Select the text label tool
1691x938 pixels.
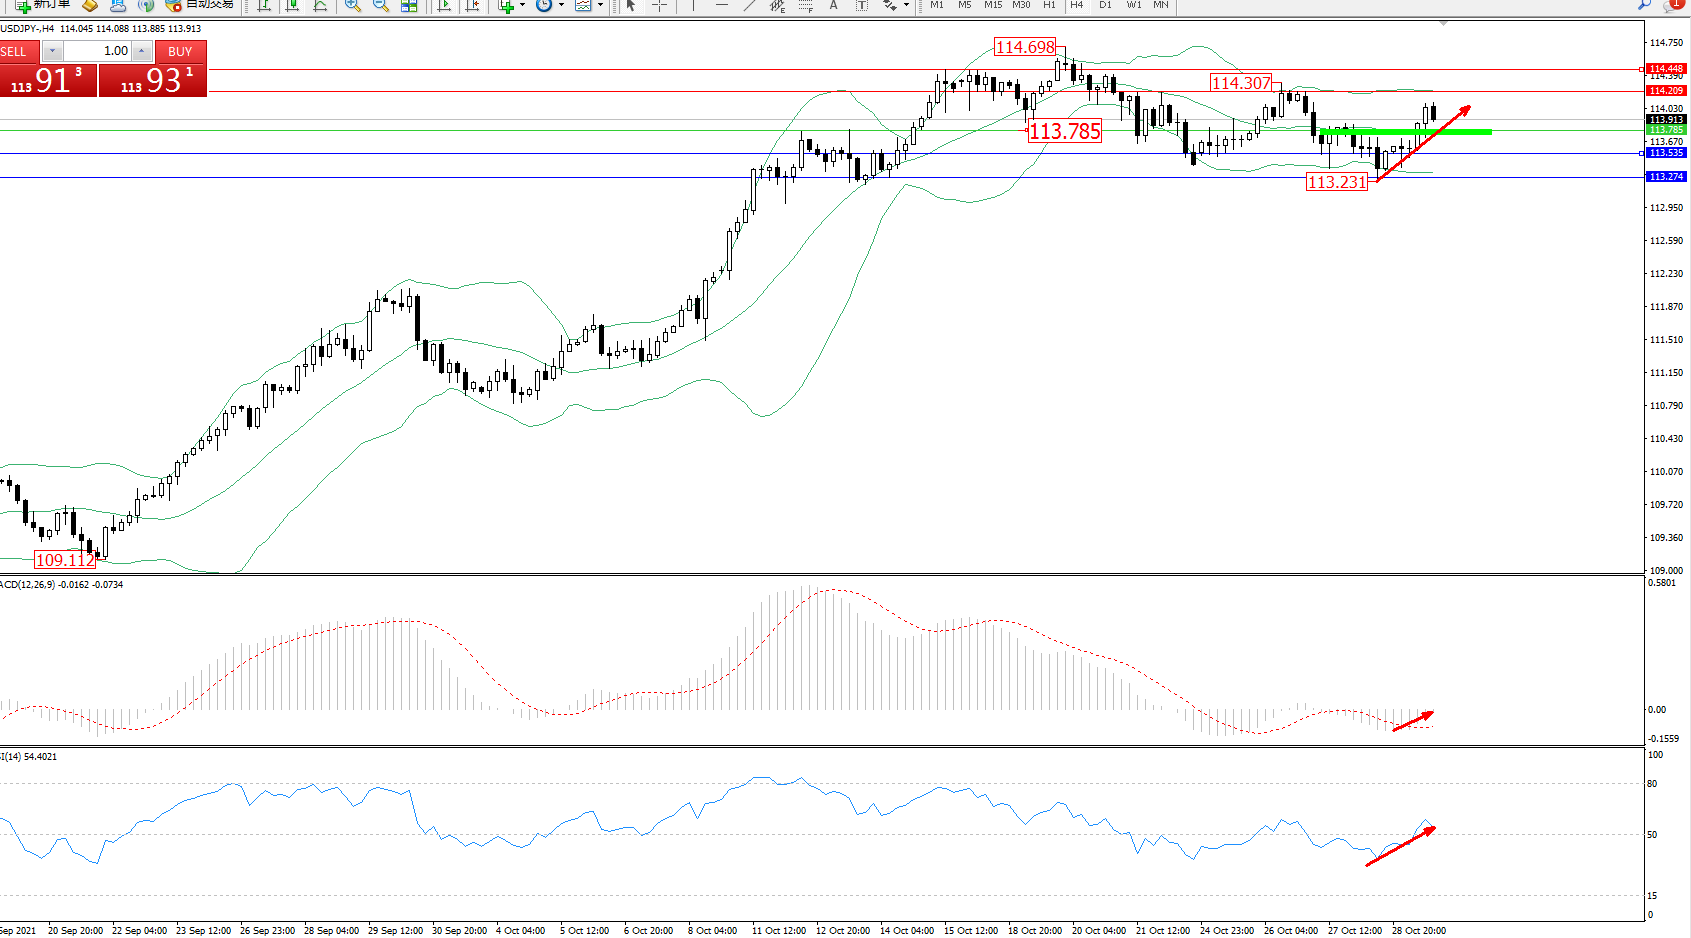coord(833,5)
